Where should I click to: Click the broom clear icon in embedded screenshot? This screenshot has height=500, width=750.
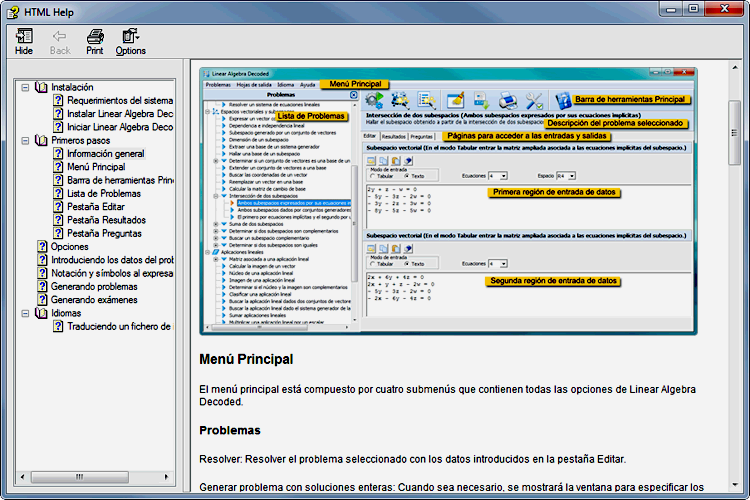[455, 100]
